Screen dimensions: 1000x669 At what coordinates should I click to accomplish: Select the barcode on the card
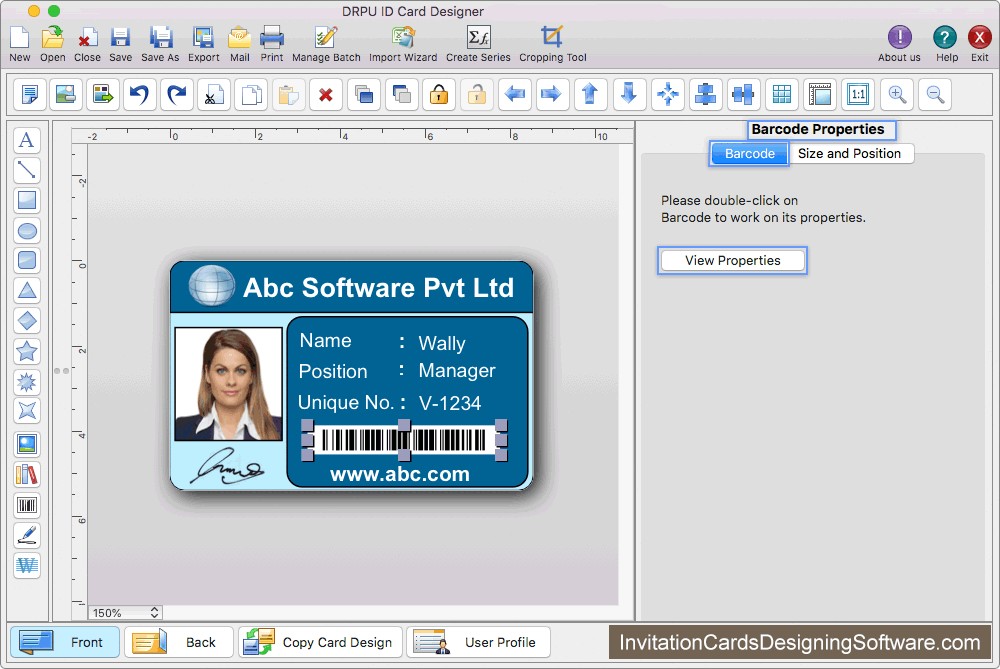(404, 440)
